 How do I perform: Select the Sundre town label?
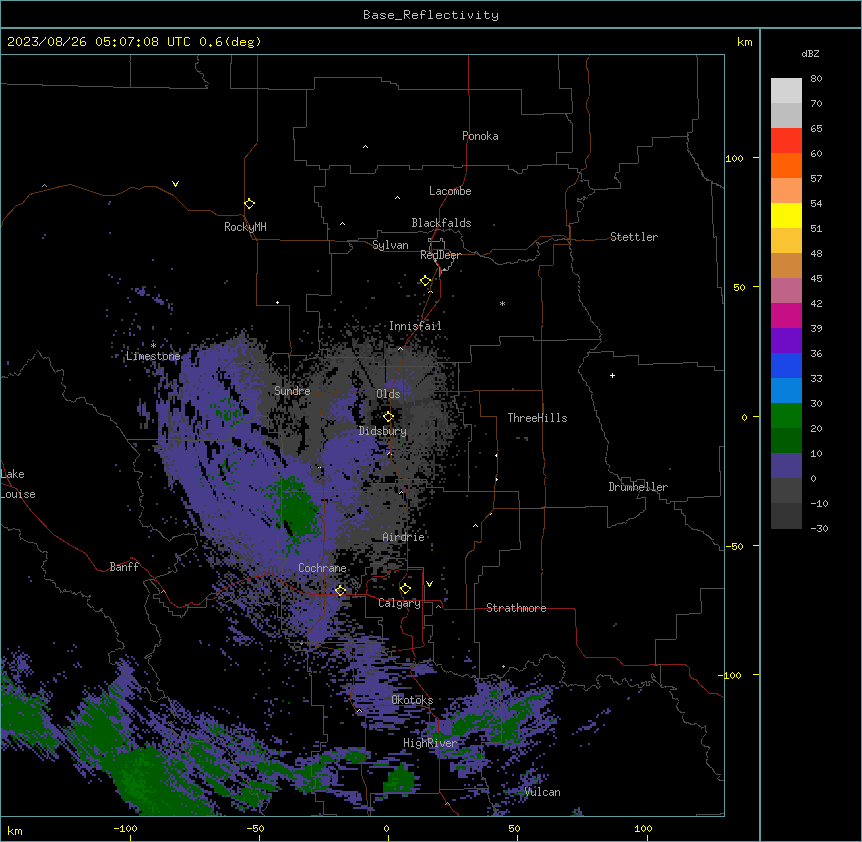(x=292, y=391)
